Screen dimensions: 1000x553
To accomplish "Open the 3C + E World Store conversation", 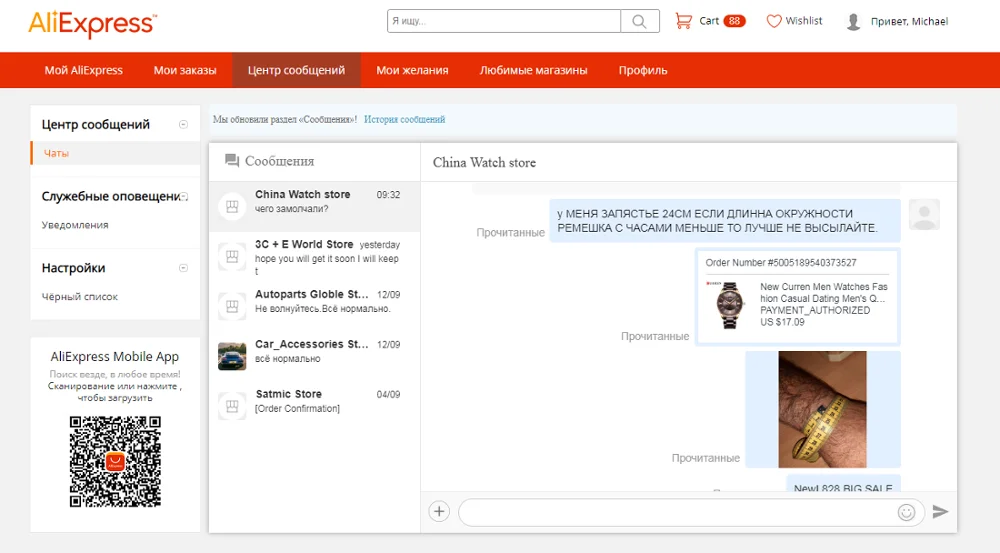I will (314, 256).
